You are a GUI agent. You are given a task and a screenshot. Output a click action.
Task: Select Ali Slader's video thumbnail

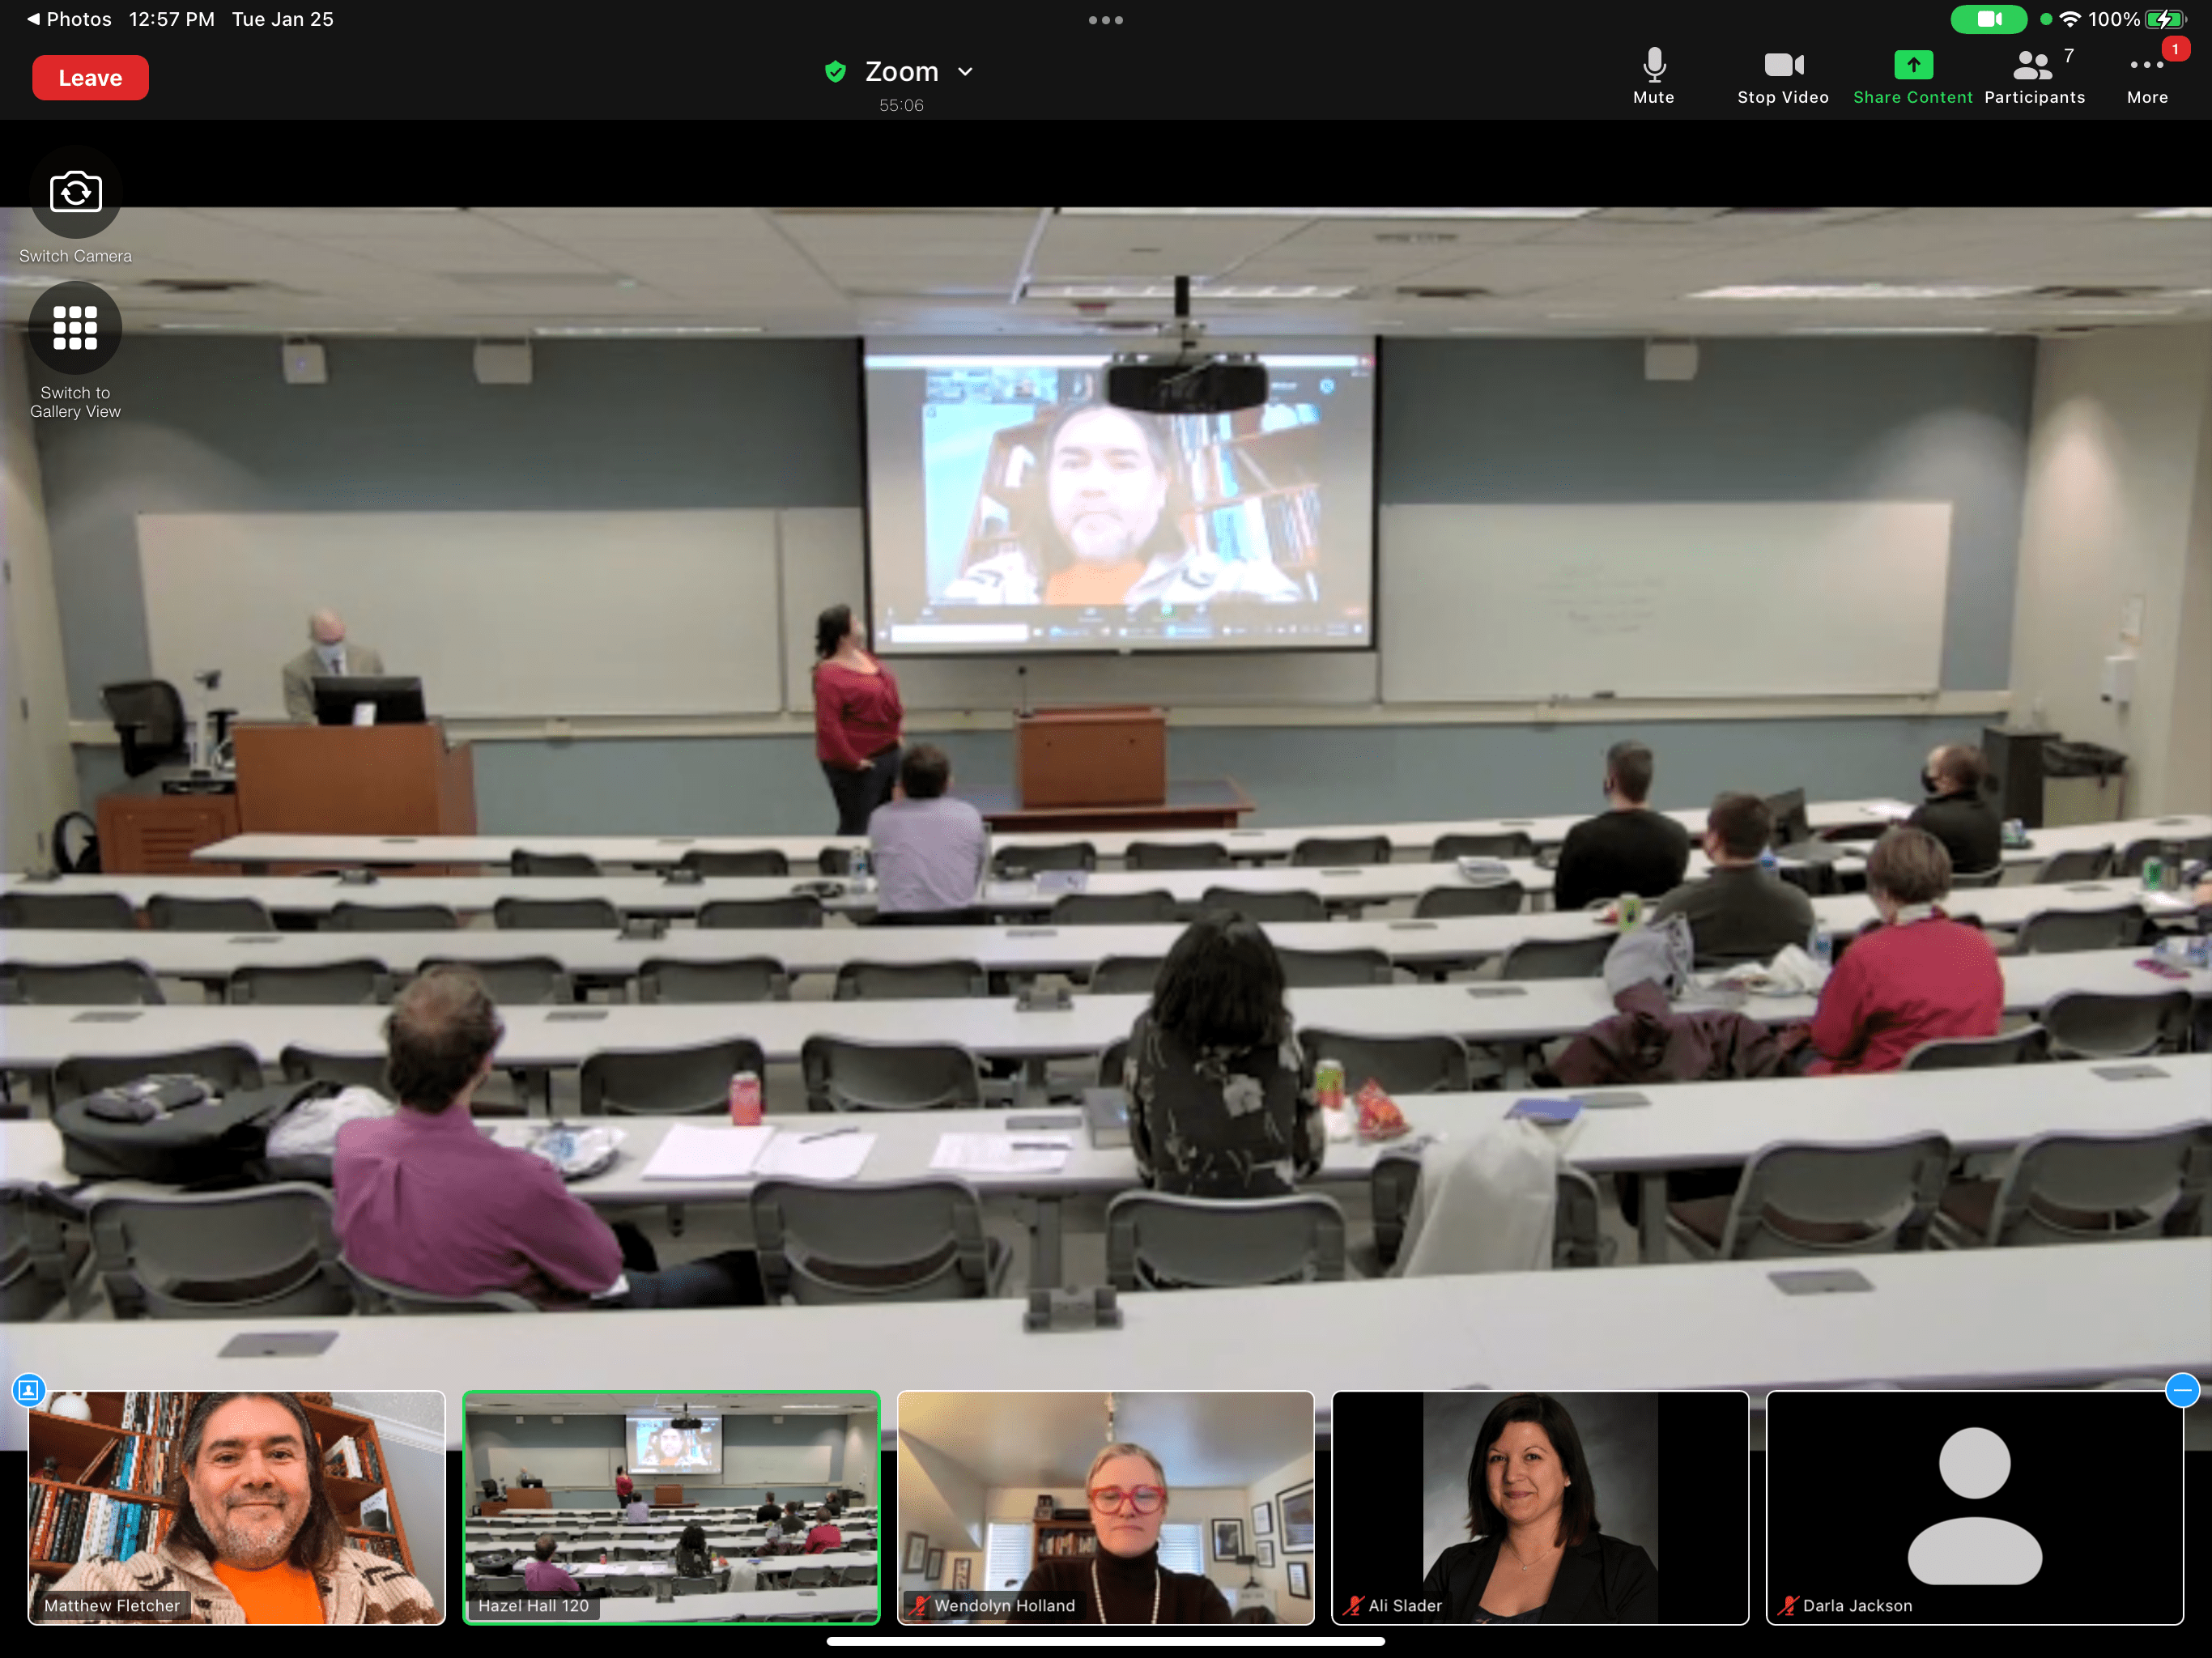[1539, 1506]
